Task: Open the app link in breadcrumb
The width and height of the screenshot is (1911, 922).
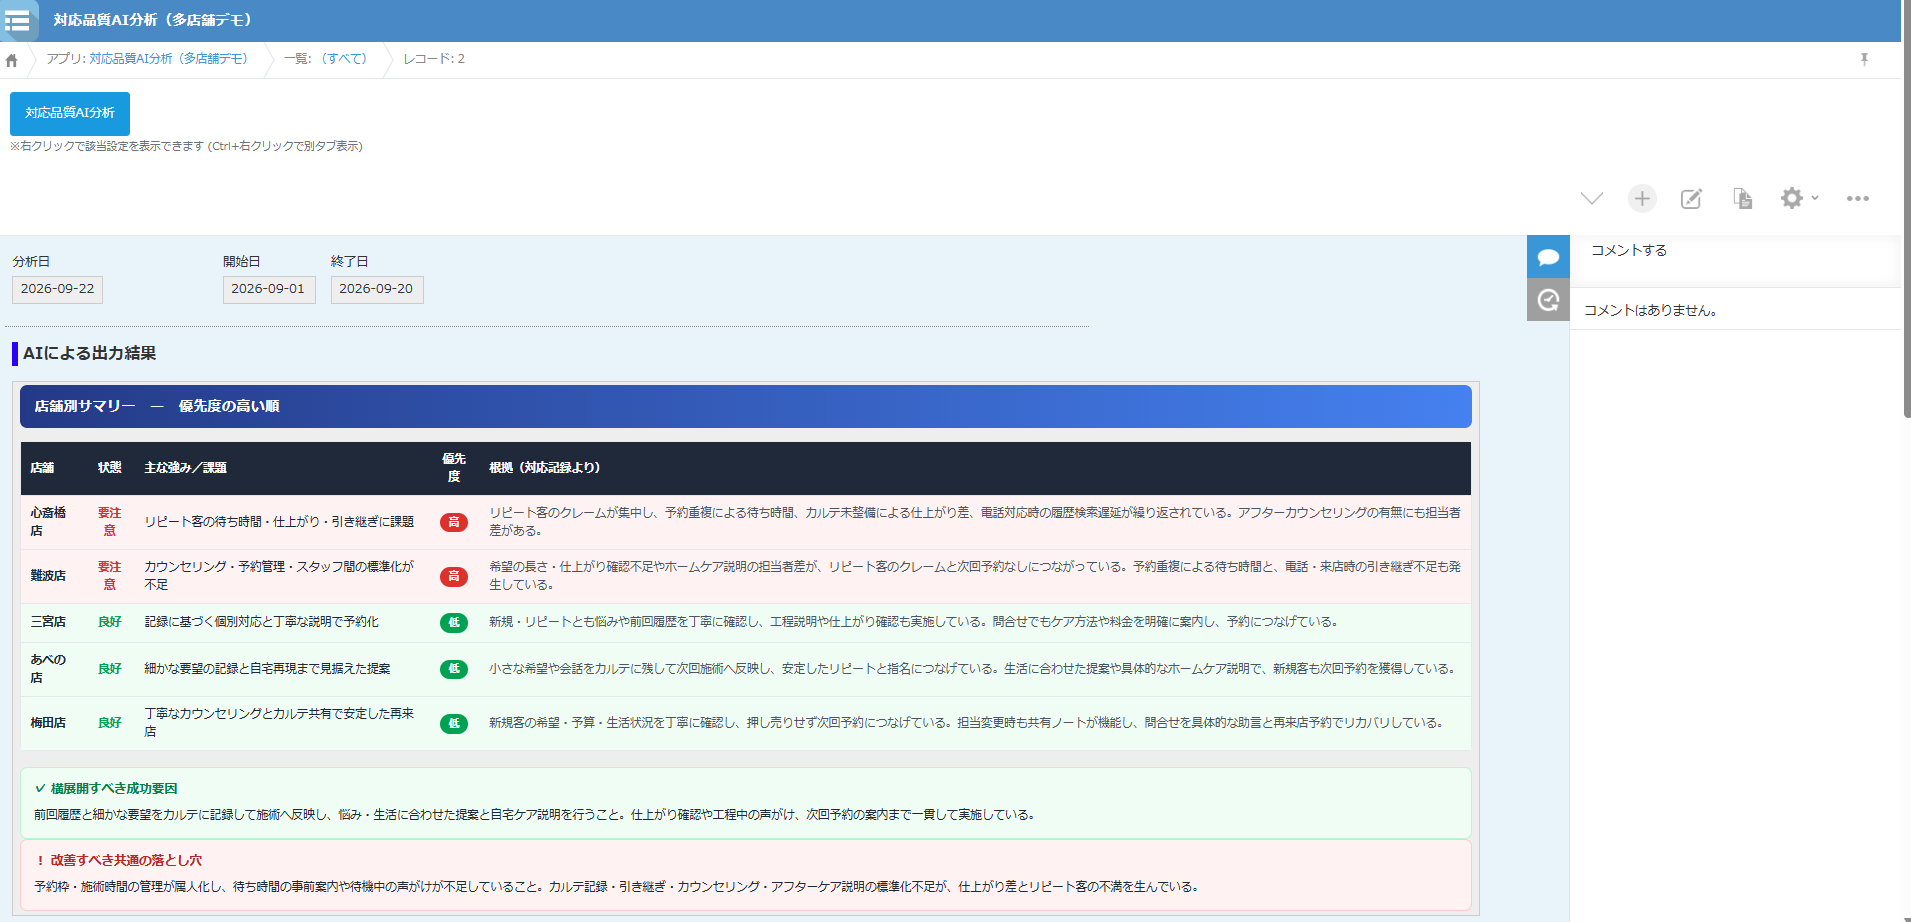Action: pos(168,59)
